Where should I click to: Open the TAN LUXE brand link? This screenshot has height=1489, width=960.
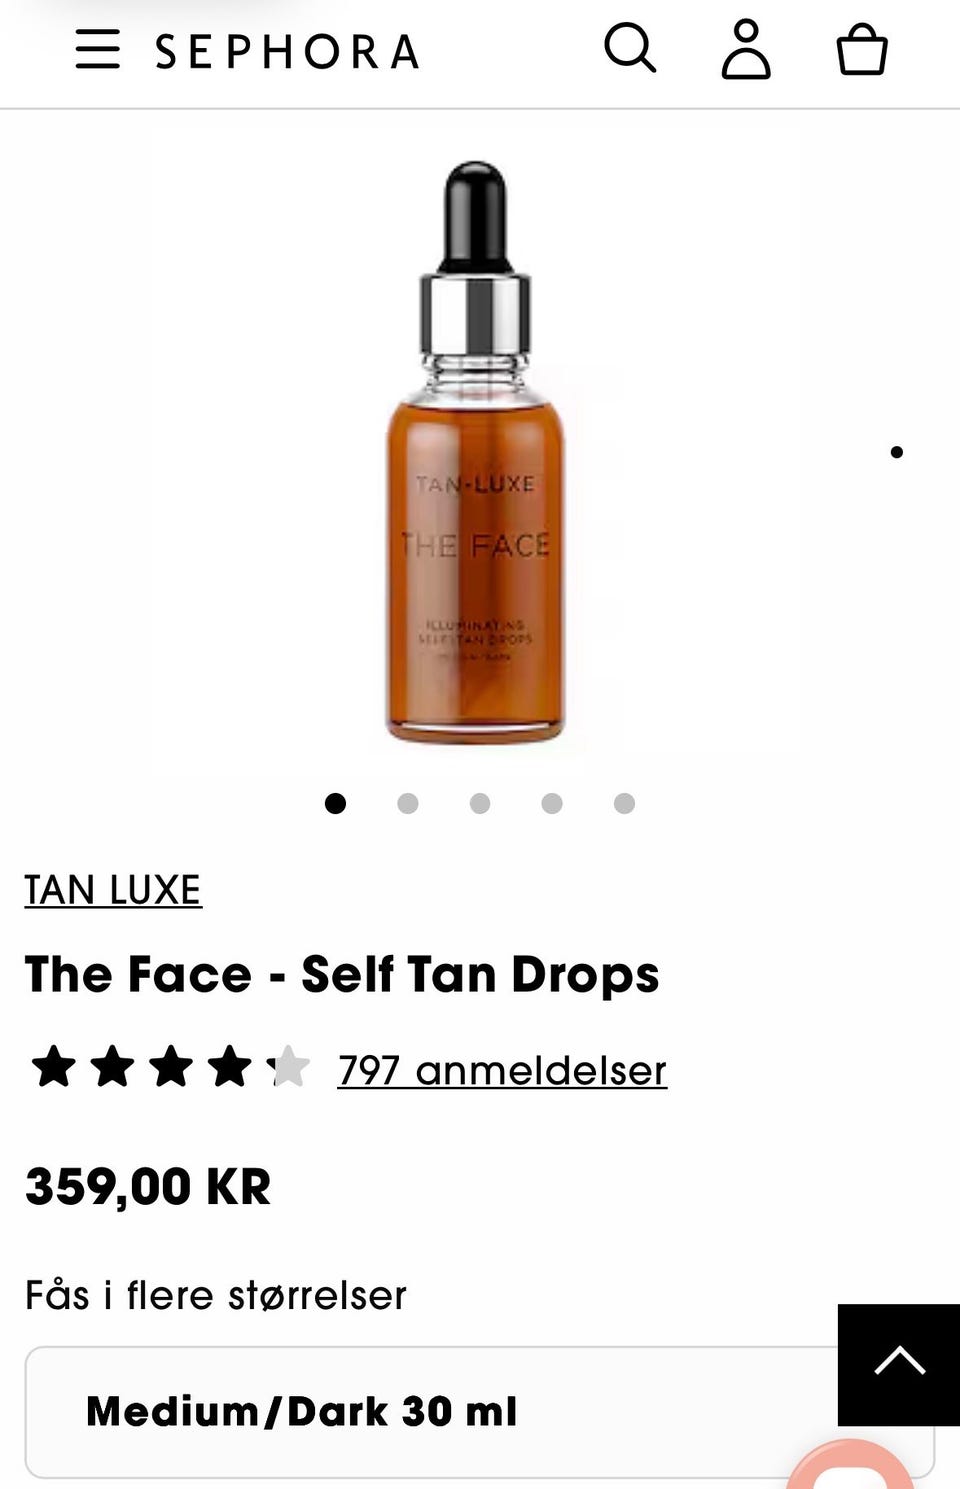[113, 890]
